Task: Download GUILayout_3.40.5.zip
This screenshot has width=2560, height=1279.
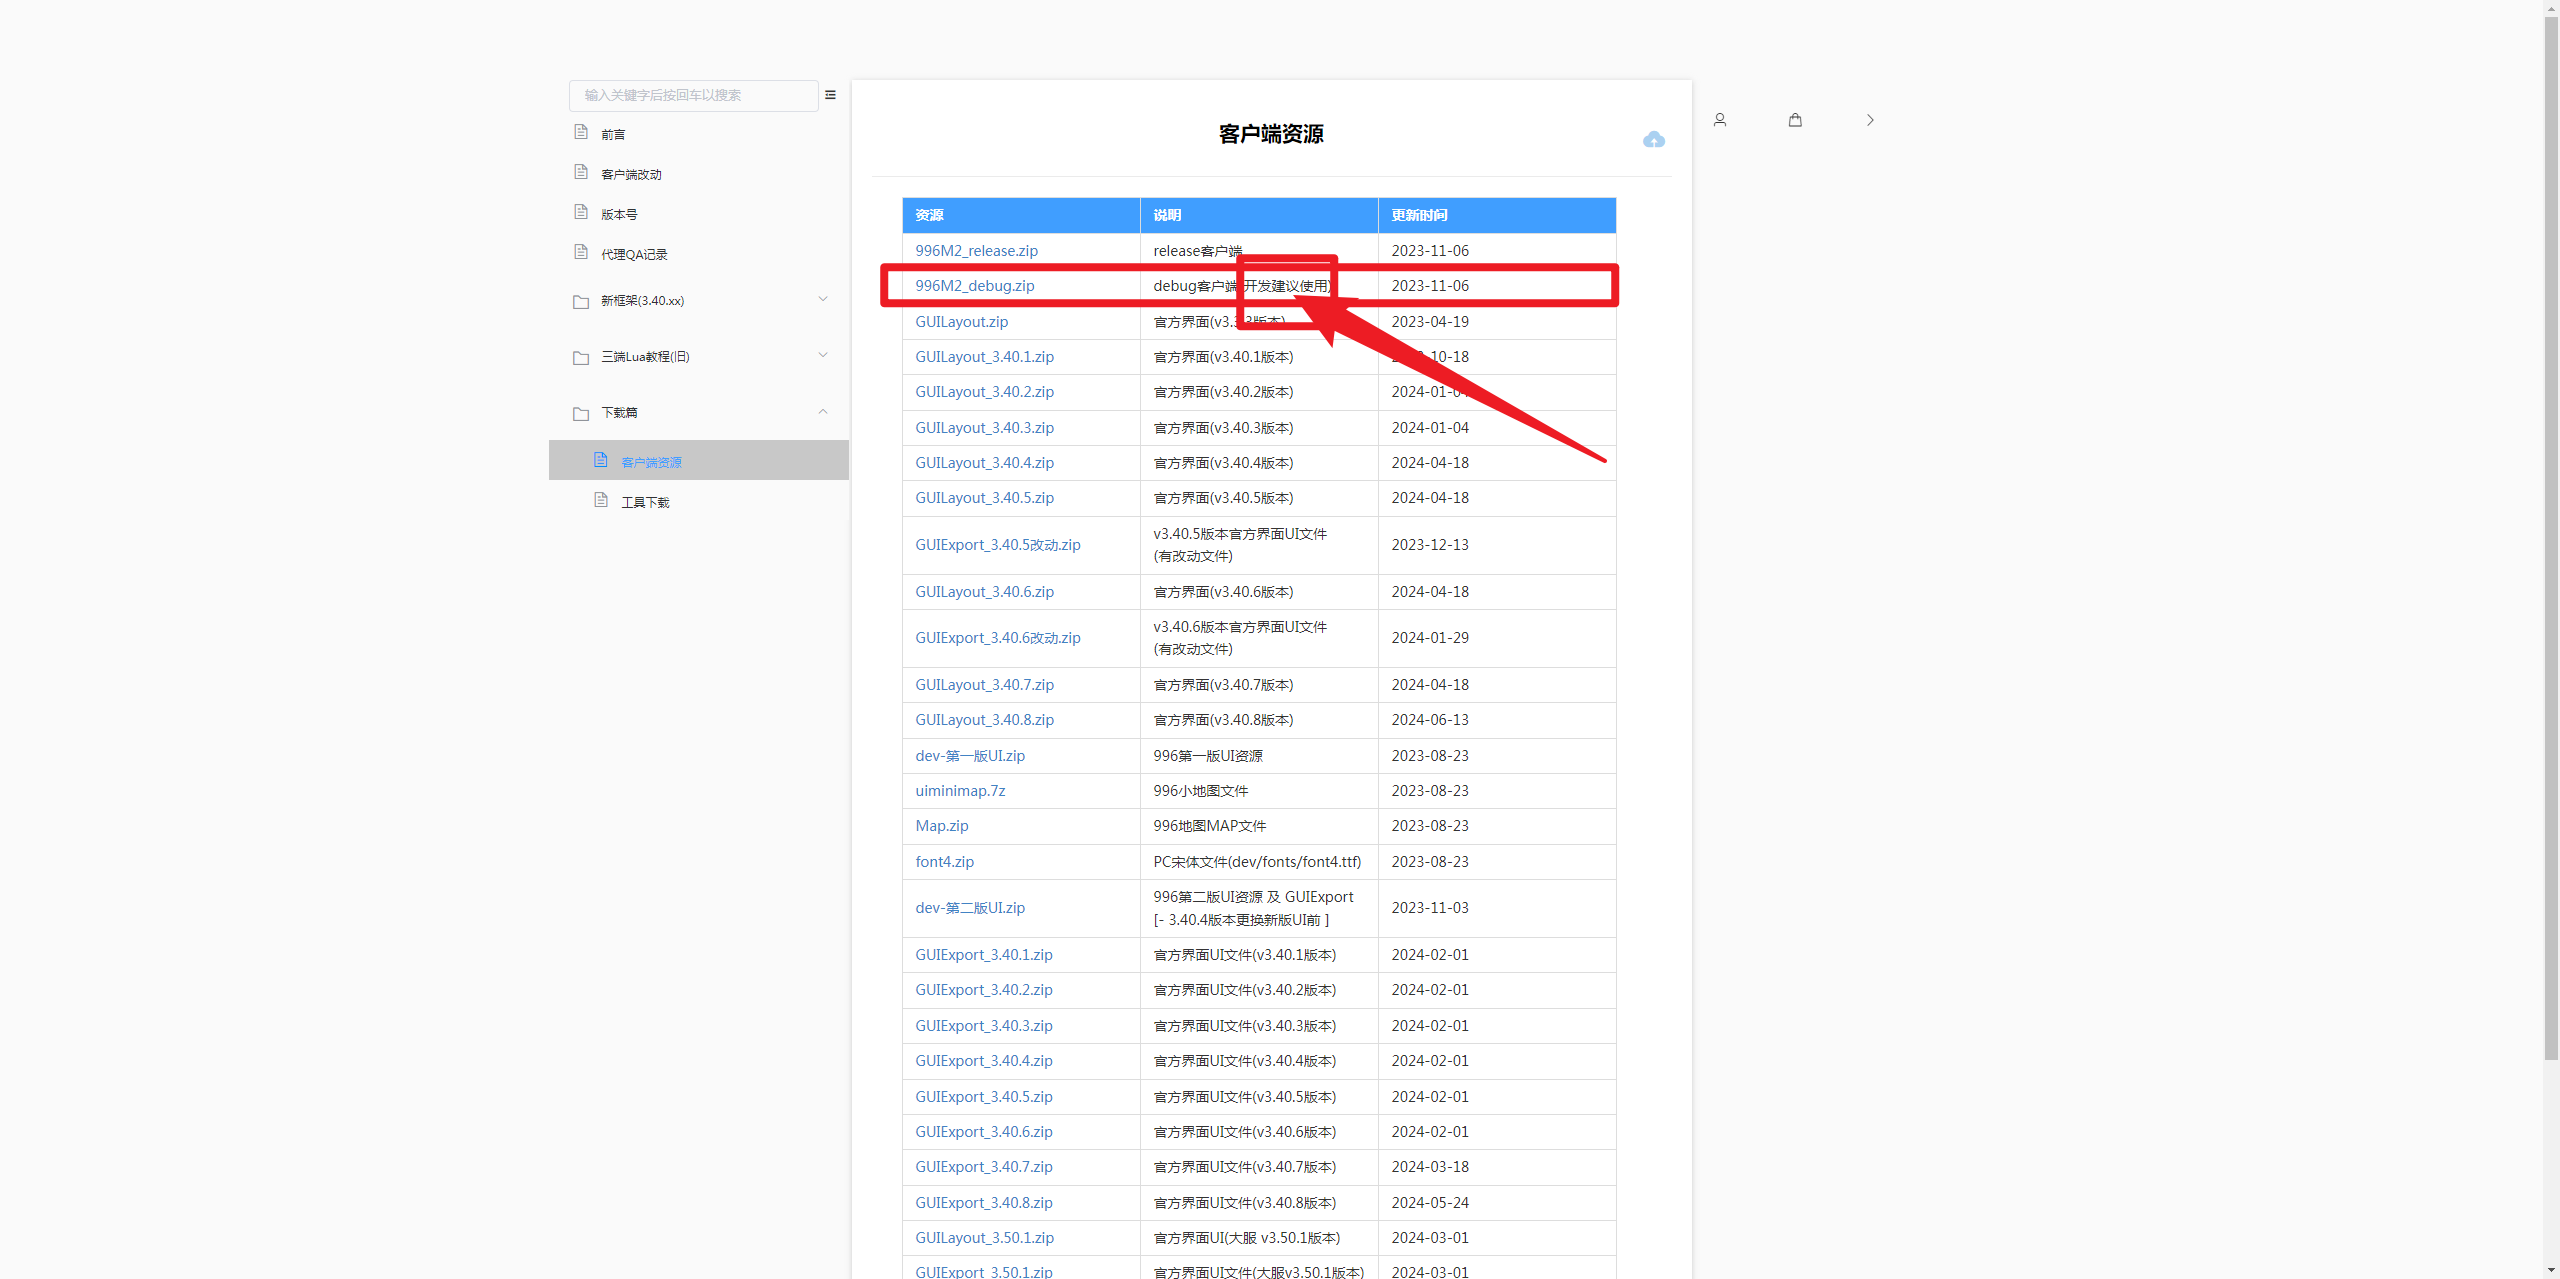Action: pyautogui.click(x=985, y=498)
